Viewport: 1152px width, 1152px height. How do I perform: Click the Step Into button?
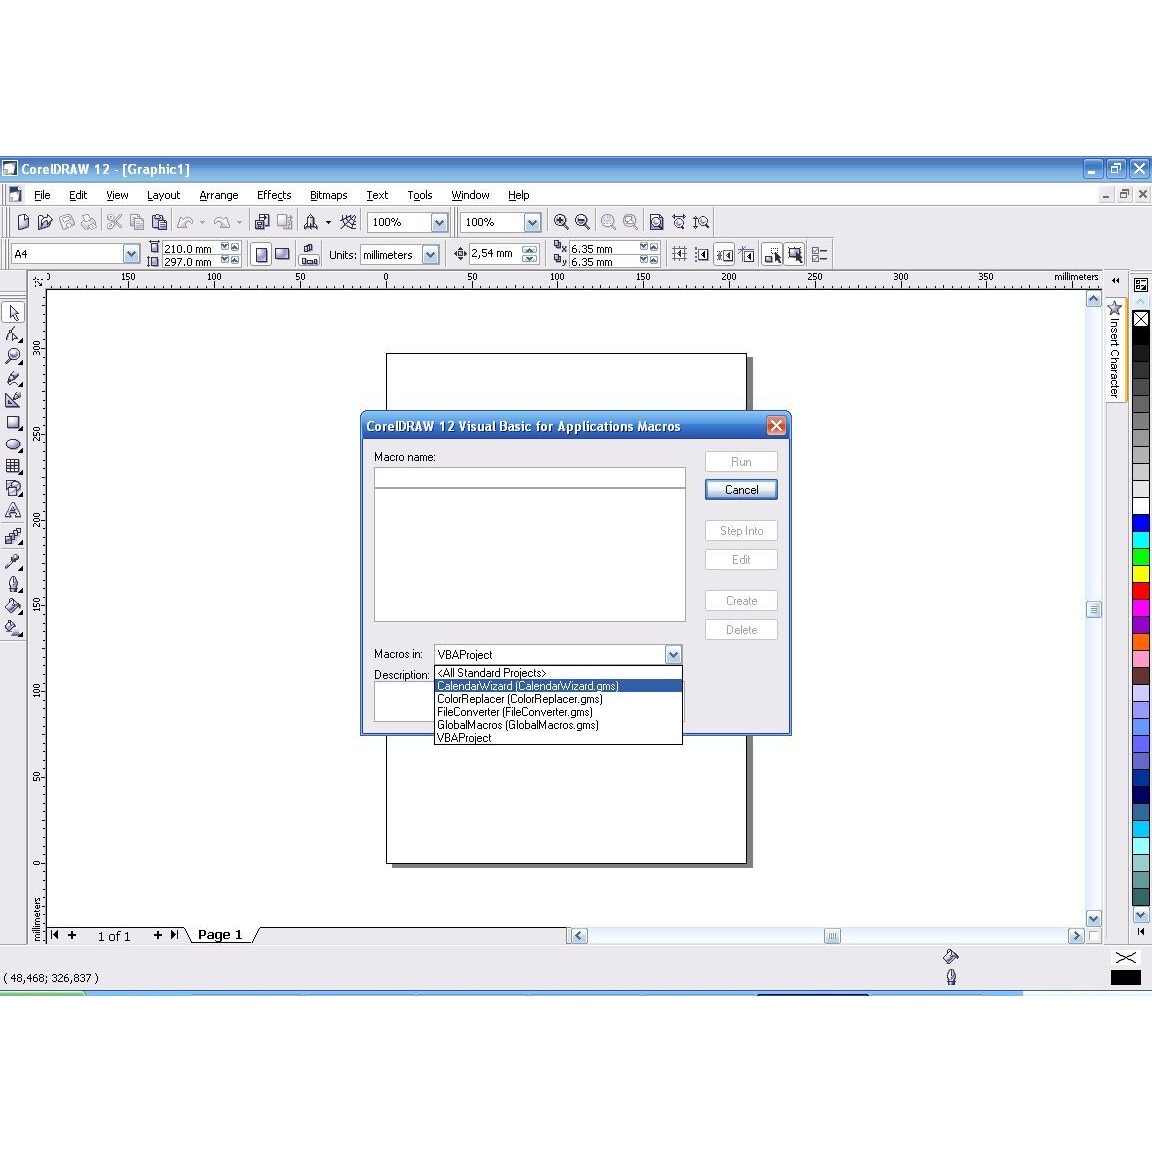tap(740, 530)
